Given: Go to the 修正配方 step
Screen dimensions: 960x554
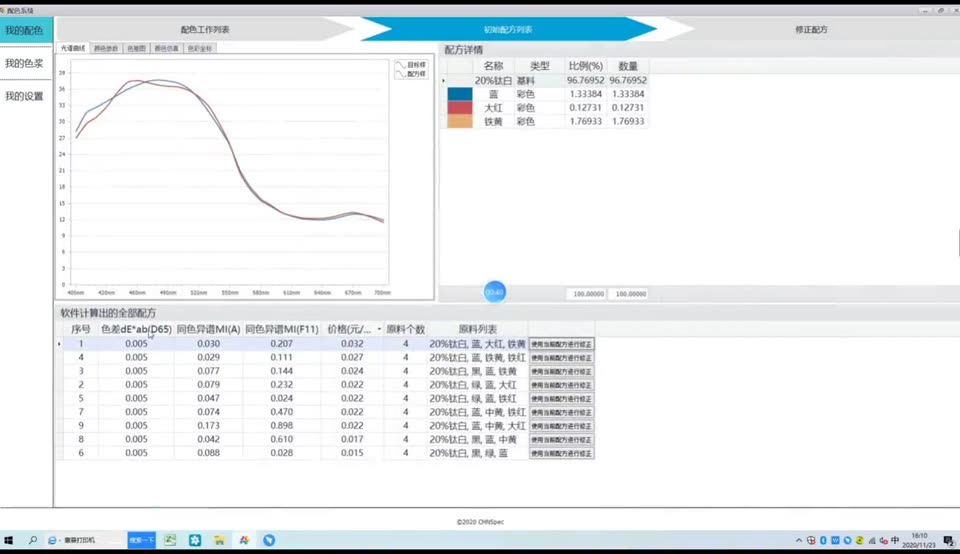Looking at the screenshot, I should click(x=811, y=29).
